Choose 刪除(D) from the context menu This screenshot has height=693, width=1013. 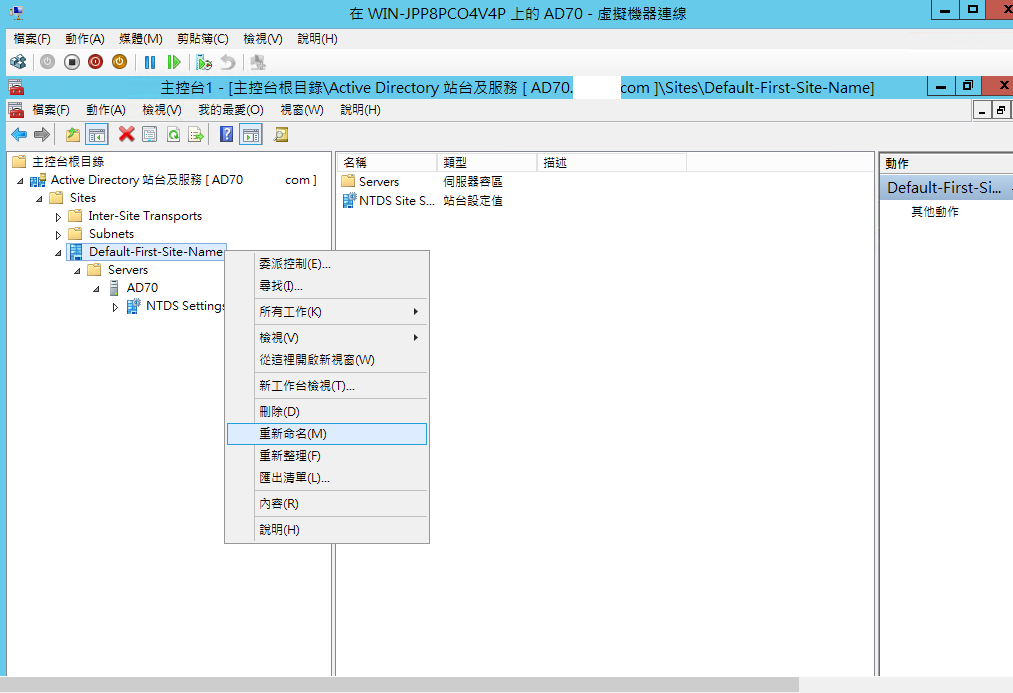pos(327,411)
